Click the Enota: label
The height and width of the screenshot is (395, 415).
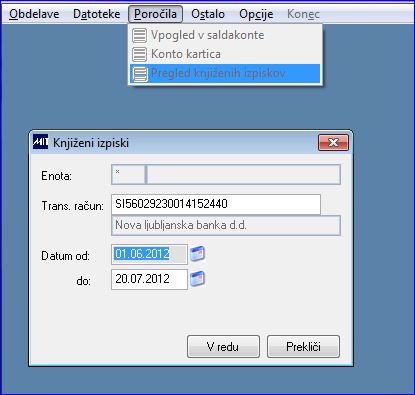pyautogui.click(x=56, y=176)
